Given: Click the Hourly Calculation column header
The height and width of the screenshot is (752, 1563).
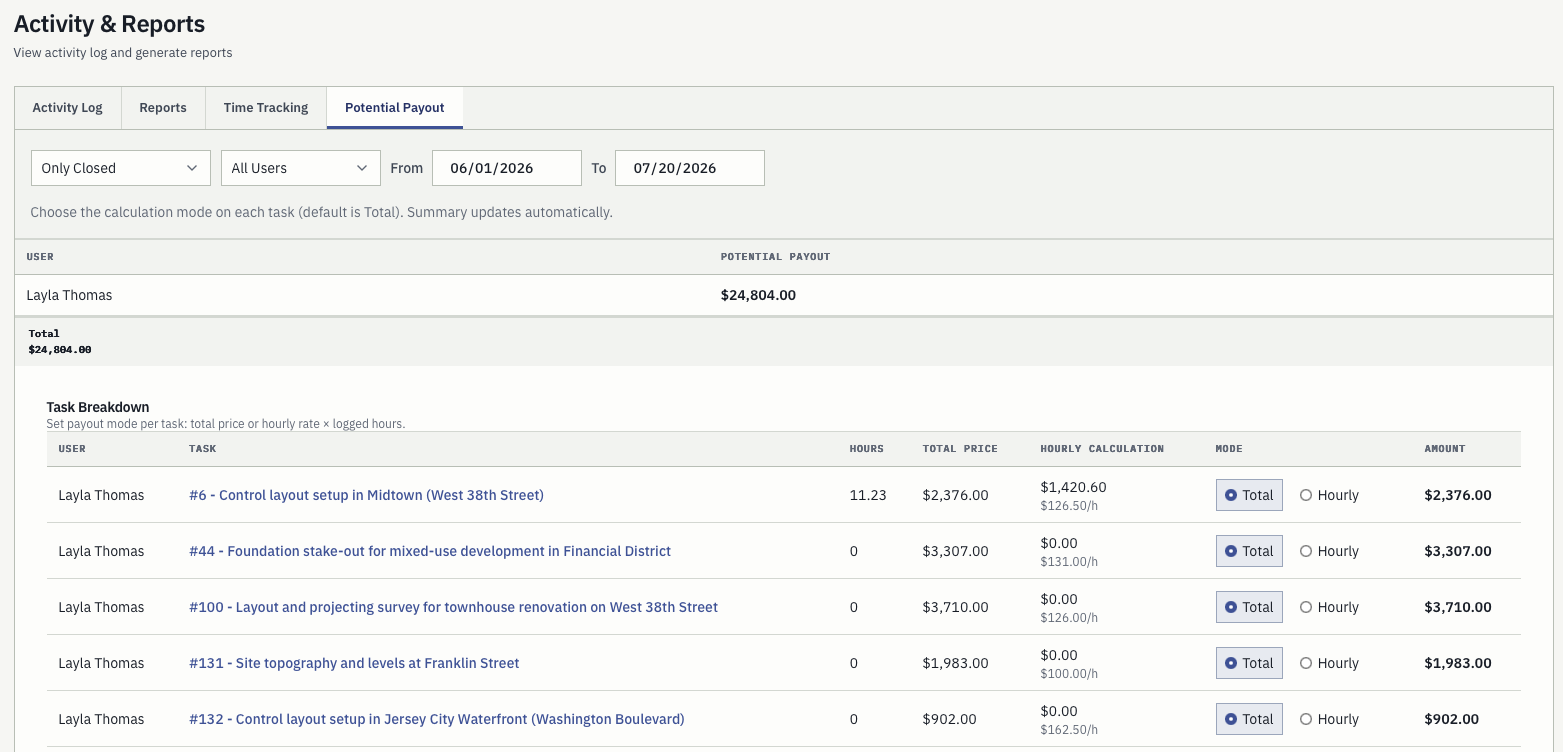Looking at the screenshot, I should click(1102, 449).
